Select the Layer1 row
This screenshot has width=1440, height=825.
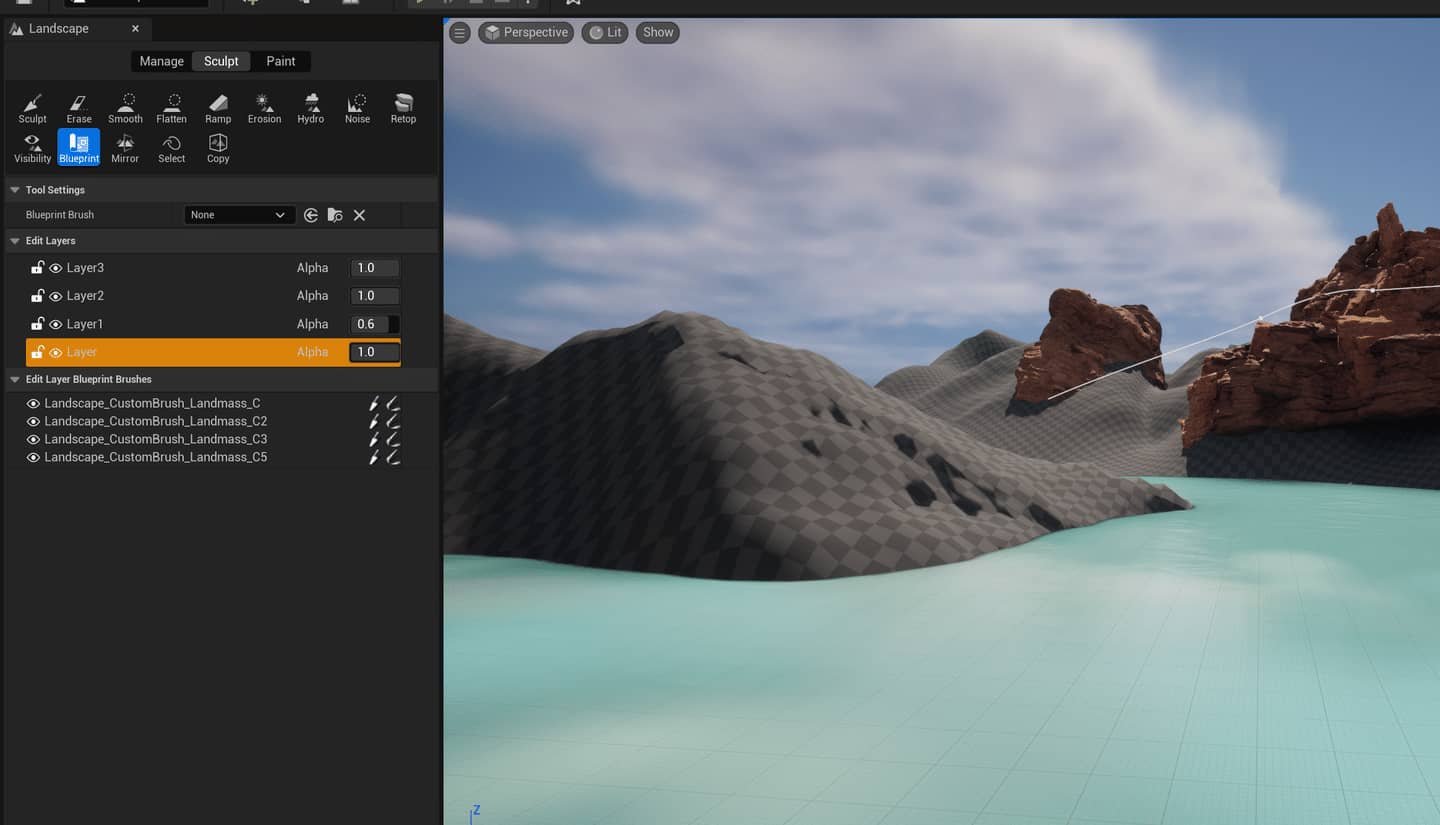(213, 324)
